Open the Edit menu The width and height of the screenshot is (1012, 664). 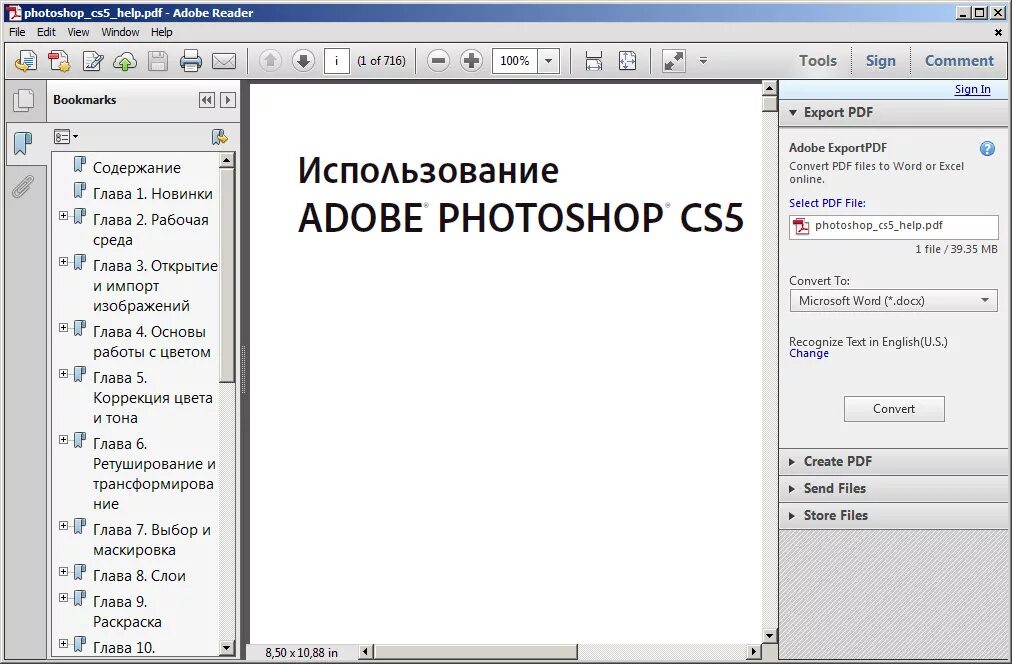click(x=46, y=32)
